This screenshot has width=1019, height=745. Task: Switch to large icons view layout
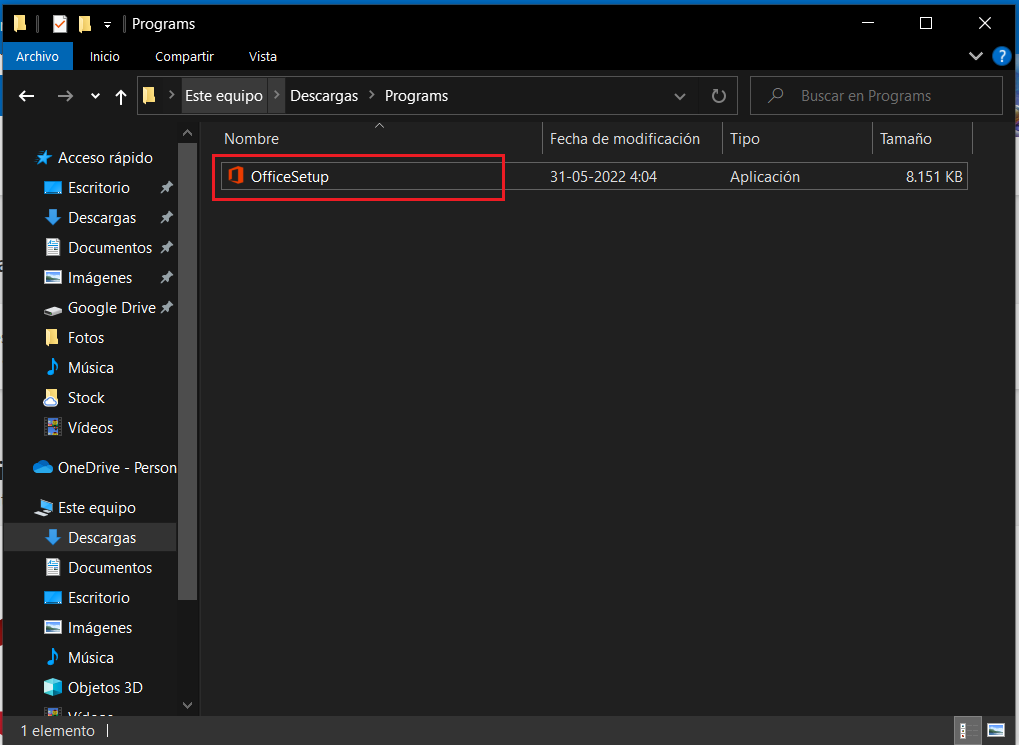pos(995,730)
